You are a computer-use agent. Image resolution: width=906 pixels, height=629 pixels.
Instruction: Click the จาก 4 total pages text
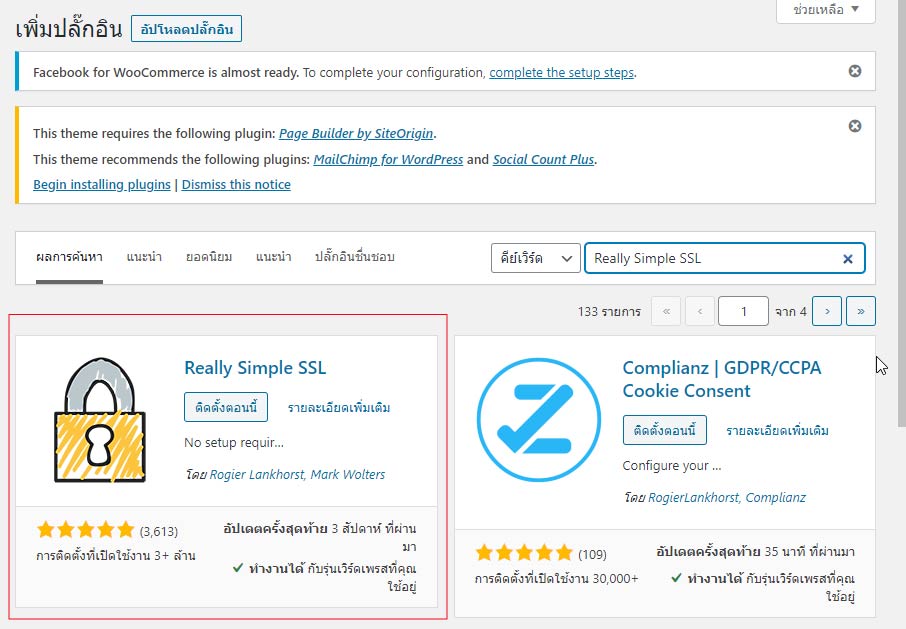[791, 312]
